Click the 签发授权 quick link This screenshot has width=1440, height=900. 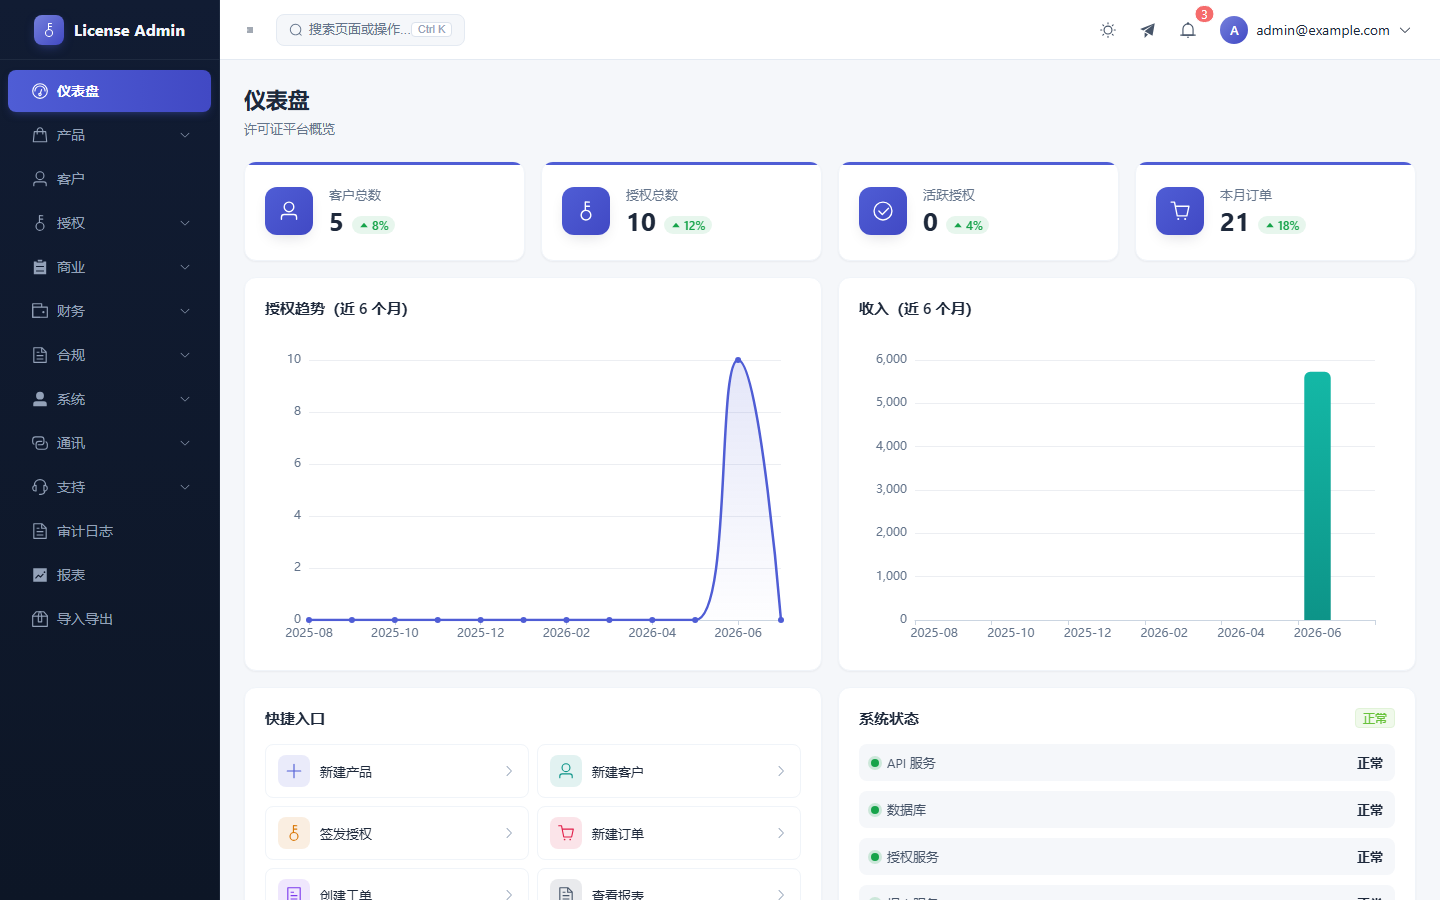pyautogui.click(x=397, y=833)
